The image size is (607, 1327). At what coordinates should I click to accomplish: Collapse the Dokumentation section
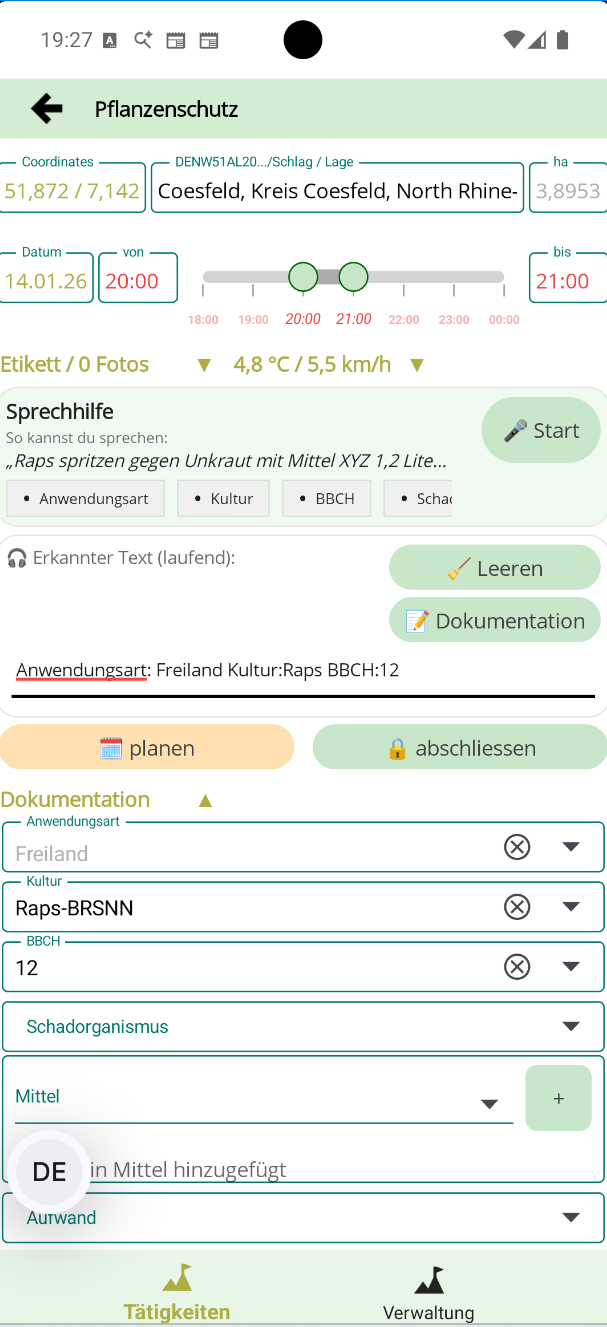[205, 800]
